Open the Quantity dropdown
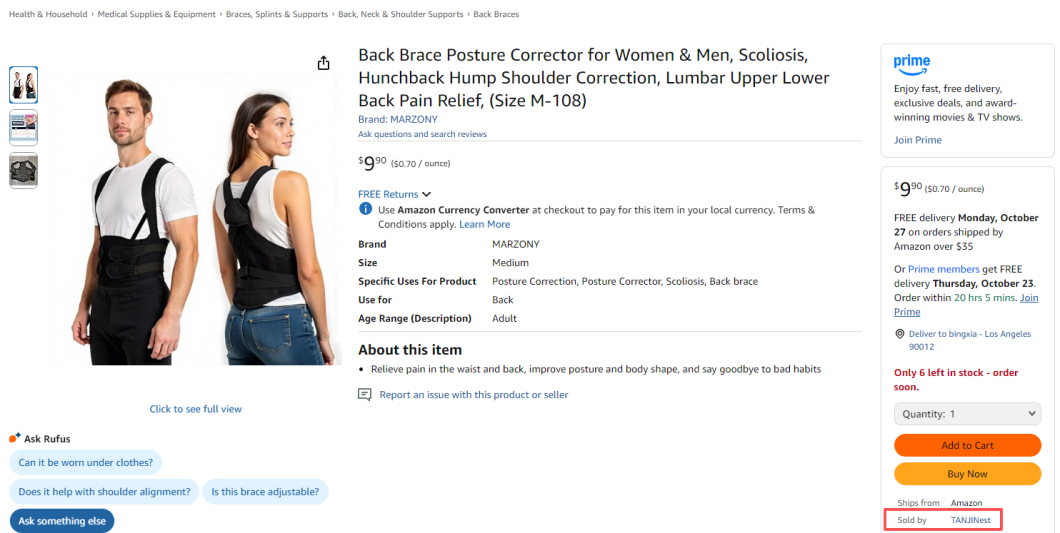Viewport: 1060px width, 533px height. (x=967, y=414)
